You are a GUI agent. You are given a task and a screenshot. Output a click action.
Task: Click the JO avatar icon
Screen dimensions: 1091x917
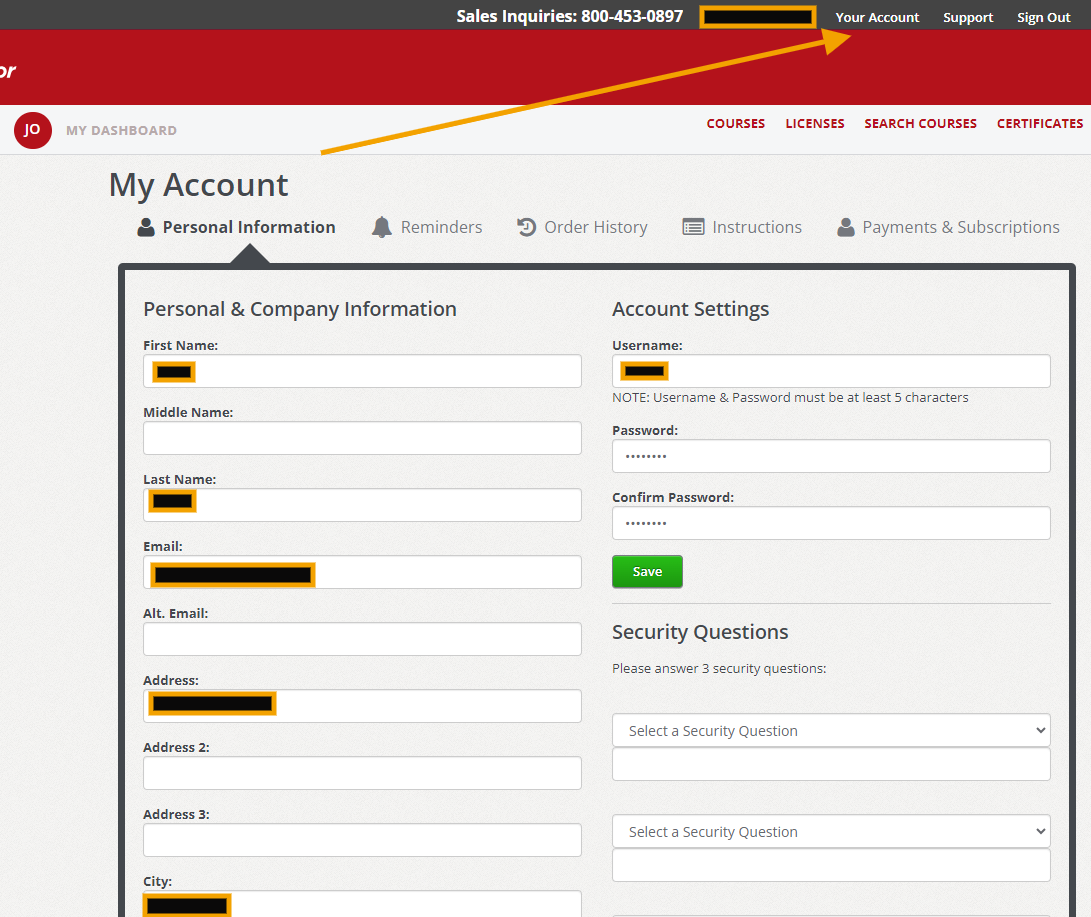33,130
